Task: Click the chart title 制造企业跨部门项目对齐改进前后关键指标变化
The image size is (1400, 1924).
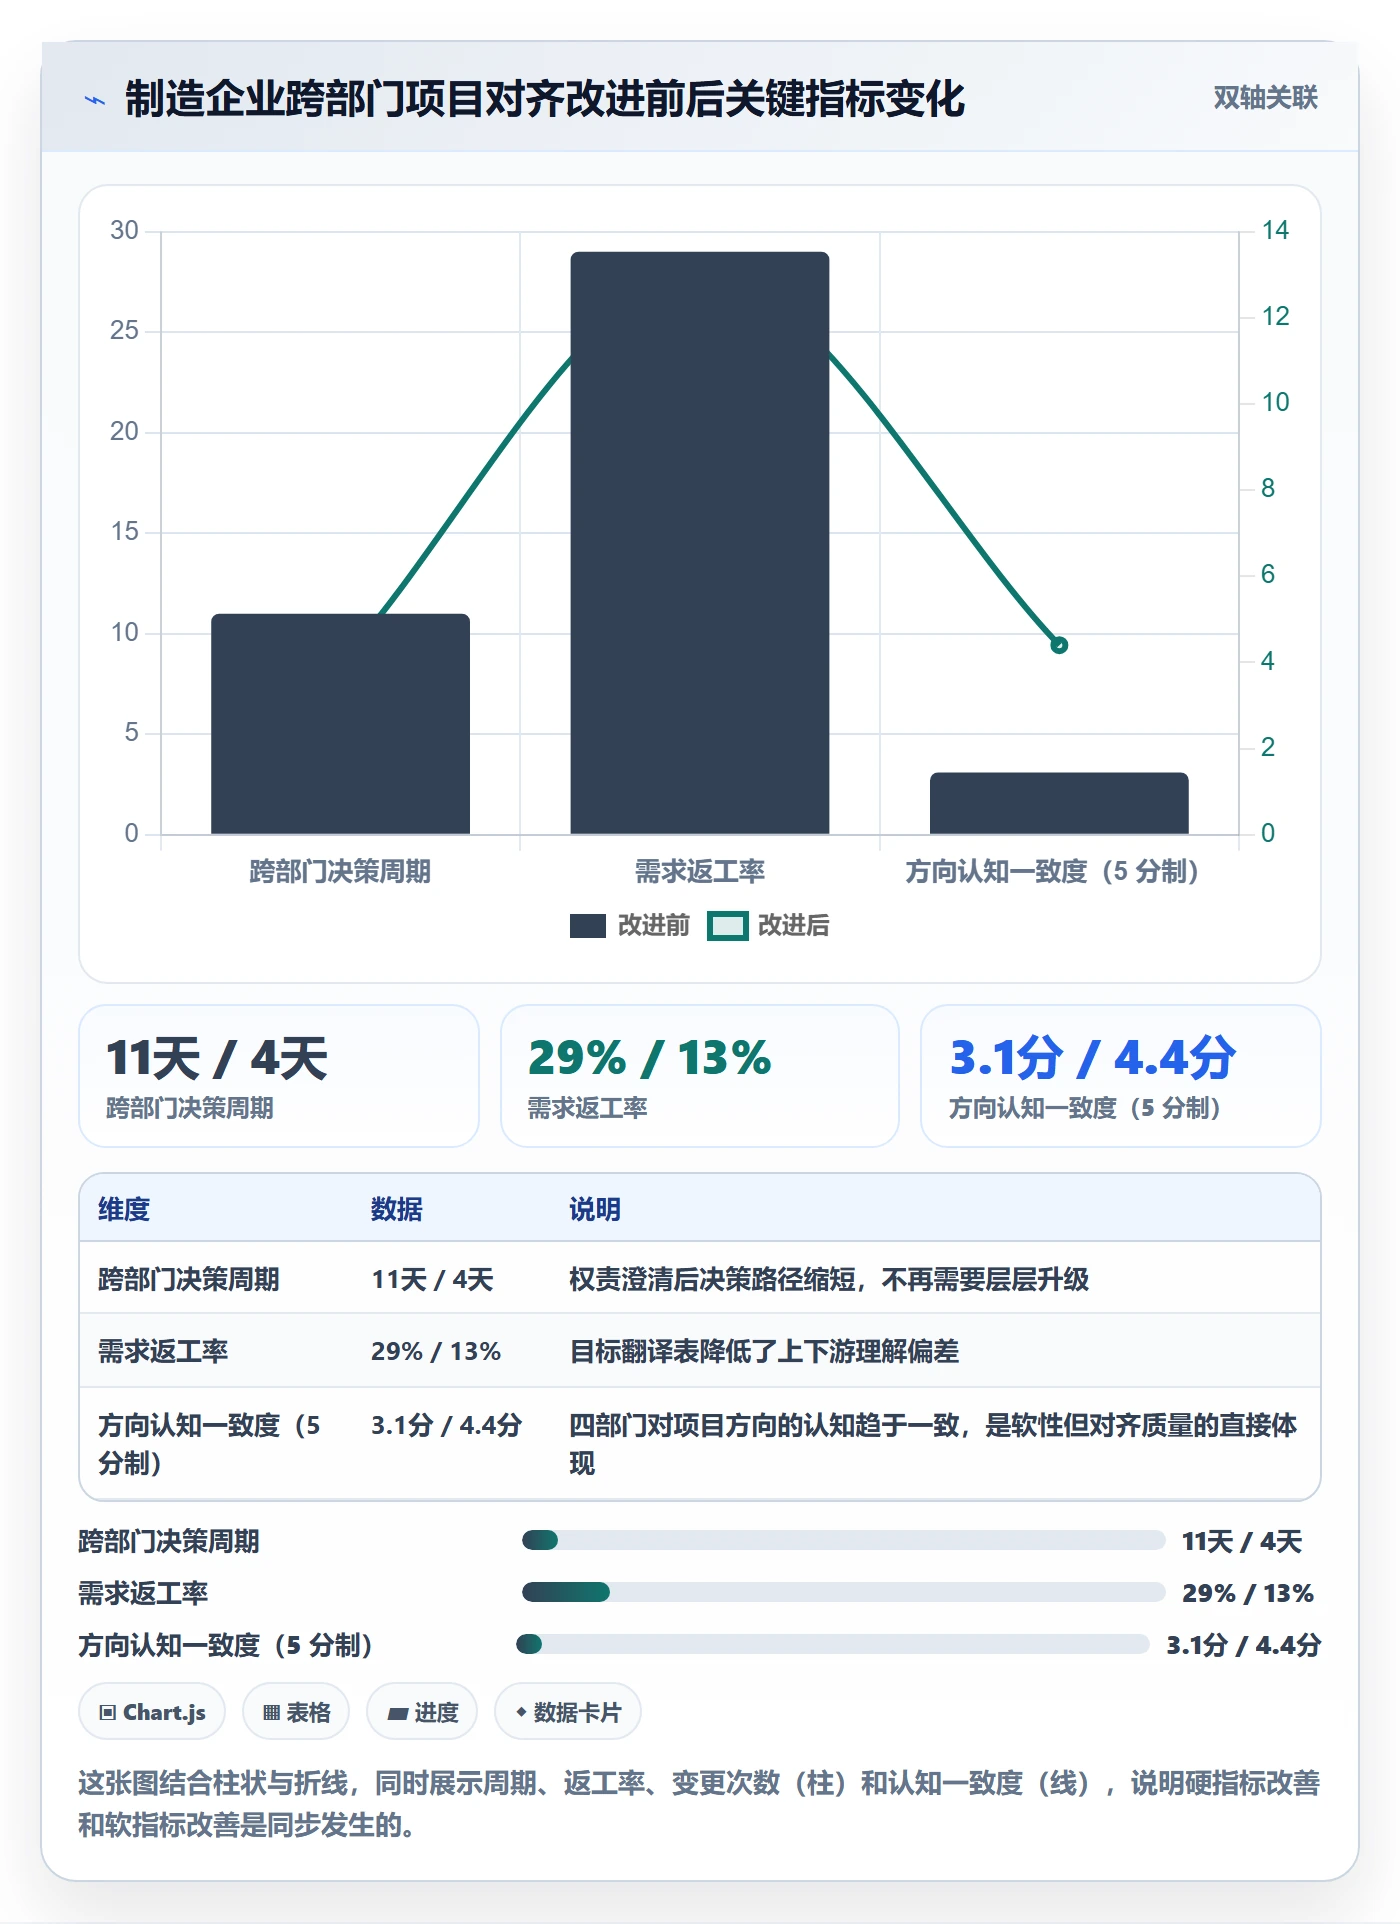Action: coord(545,99)
